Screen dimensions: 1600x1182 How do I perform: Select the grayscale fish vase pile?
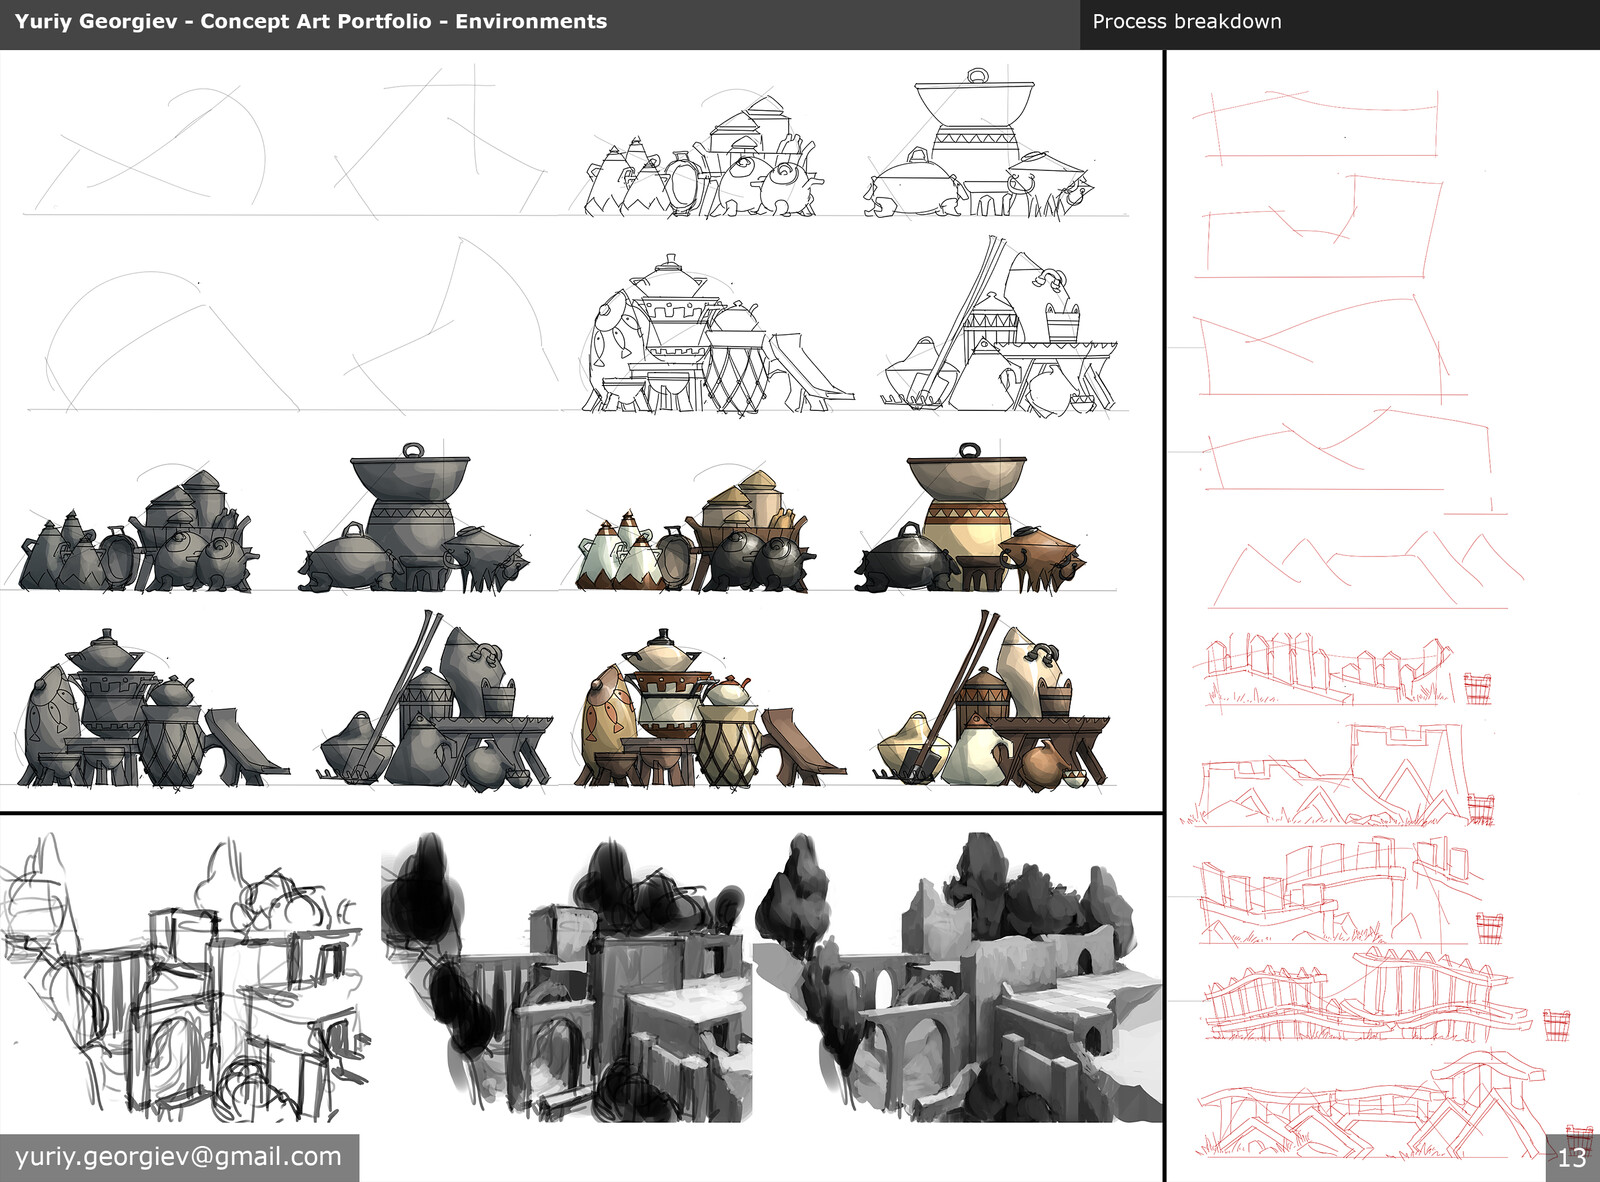(153, 708)
